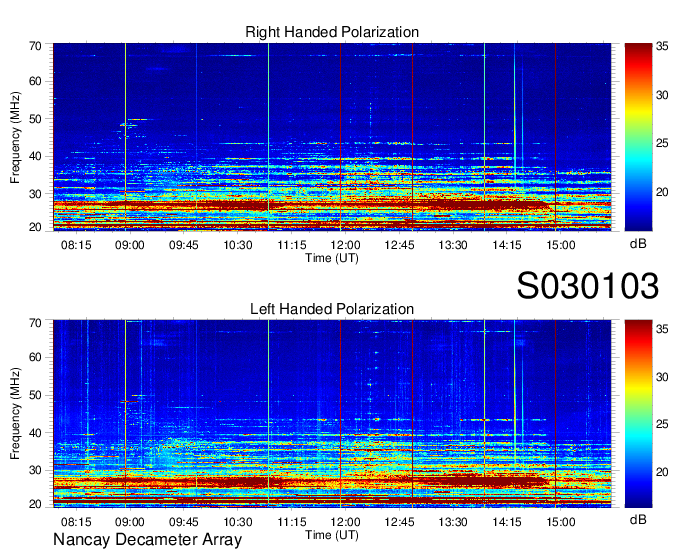The height and width of the screenshot is (552, 680).
Task: Click 12:00 tick on right-handed plot time axis
Action: click(345, 245)
